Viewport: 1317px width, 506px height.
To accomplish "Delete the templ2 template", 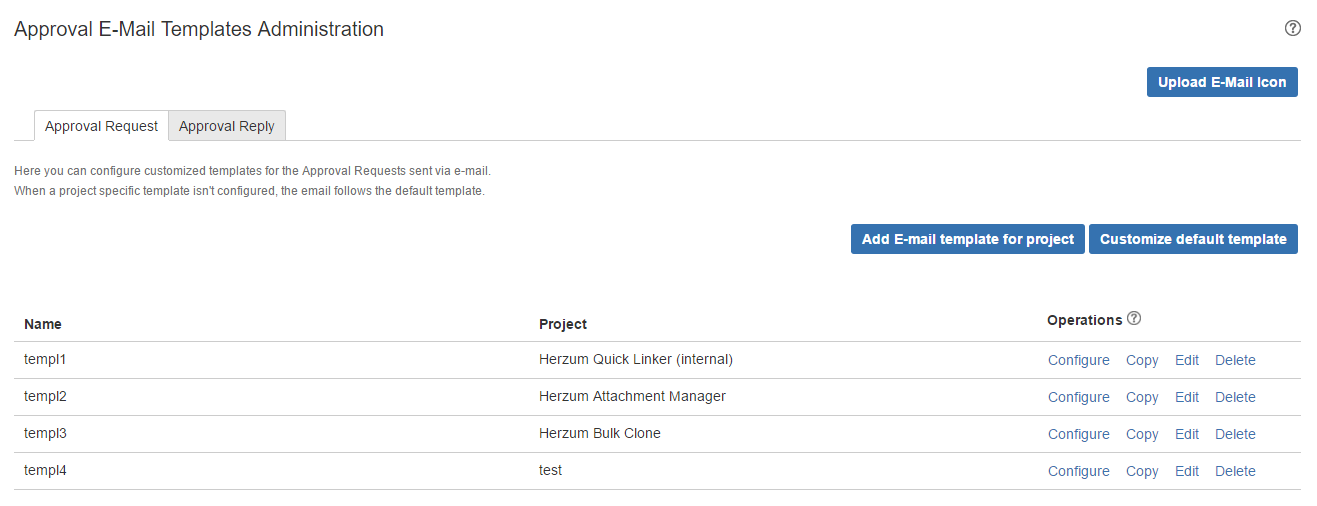I will point(1235,397).
